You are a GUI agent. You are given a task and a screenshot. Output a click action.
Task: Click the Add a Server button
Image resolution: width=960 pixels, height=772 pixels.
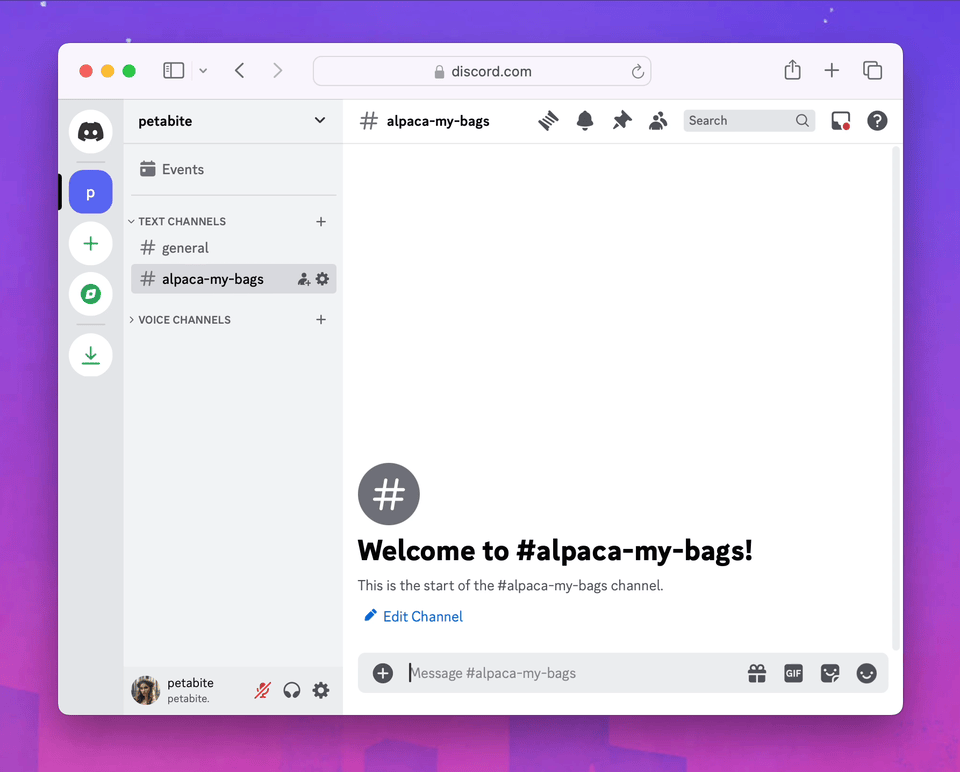tap(91, 243)
